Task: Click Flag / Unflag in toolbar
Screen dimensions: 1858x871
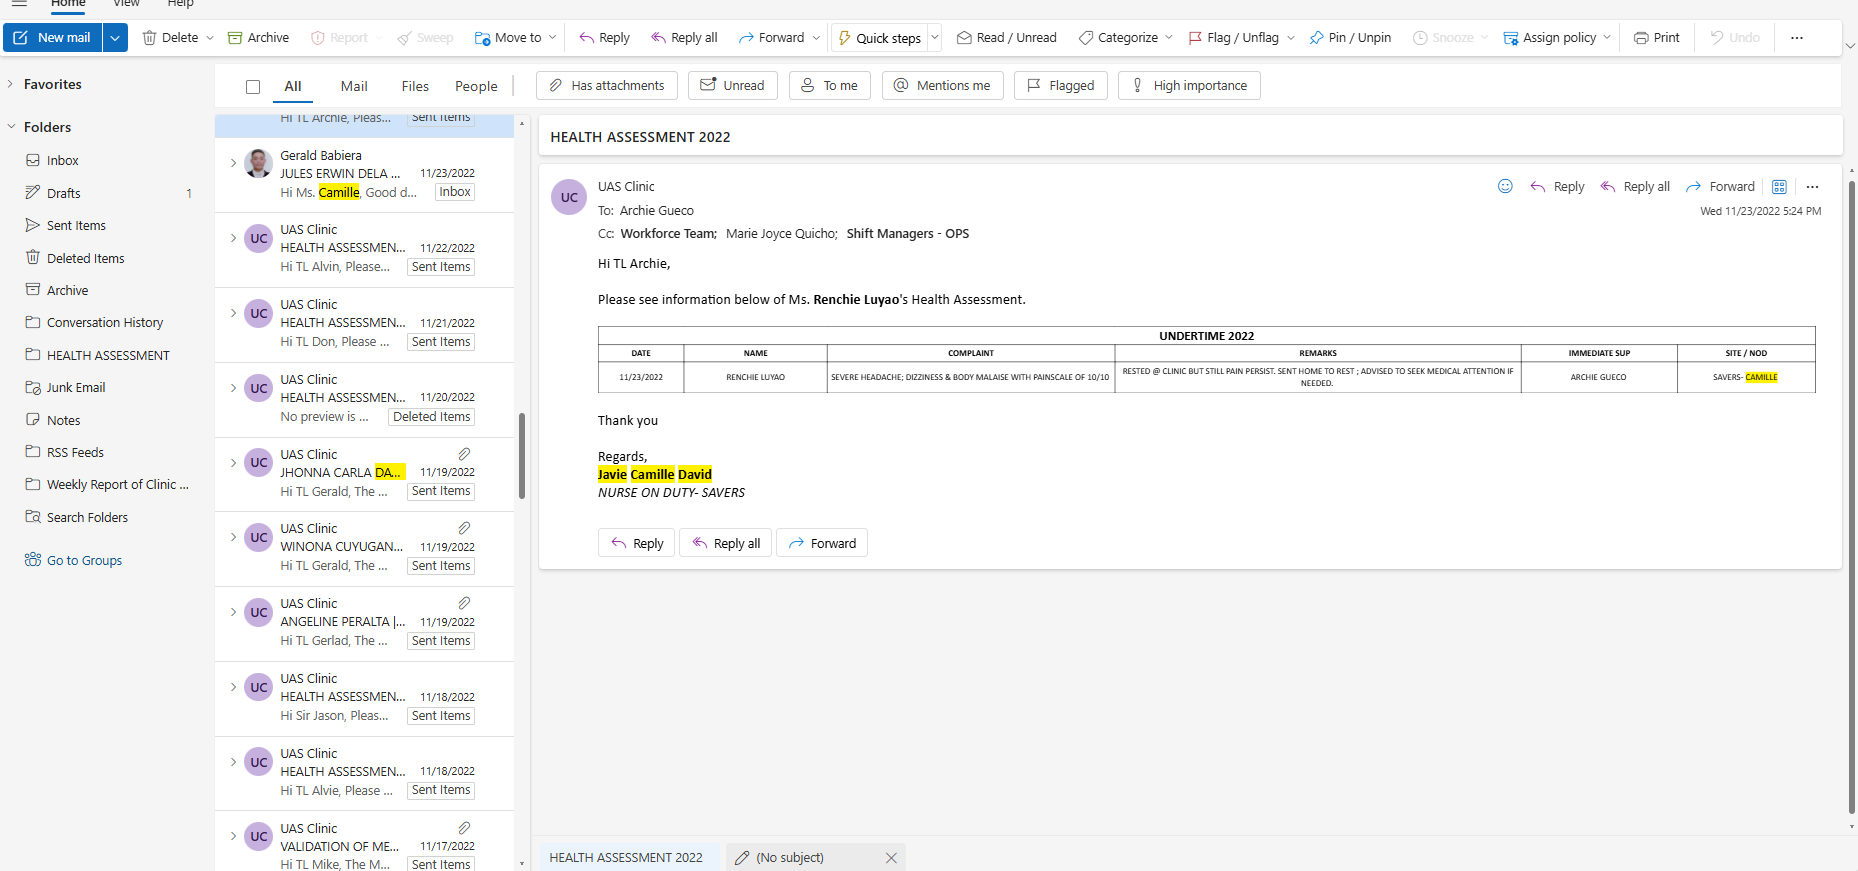Action: [1233, 38]
